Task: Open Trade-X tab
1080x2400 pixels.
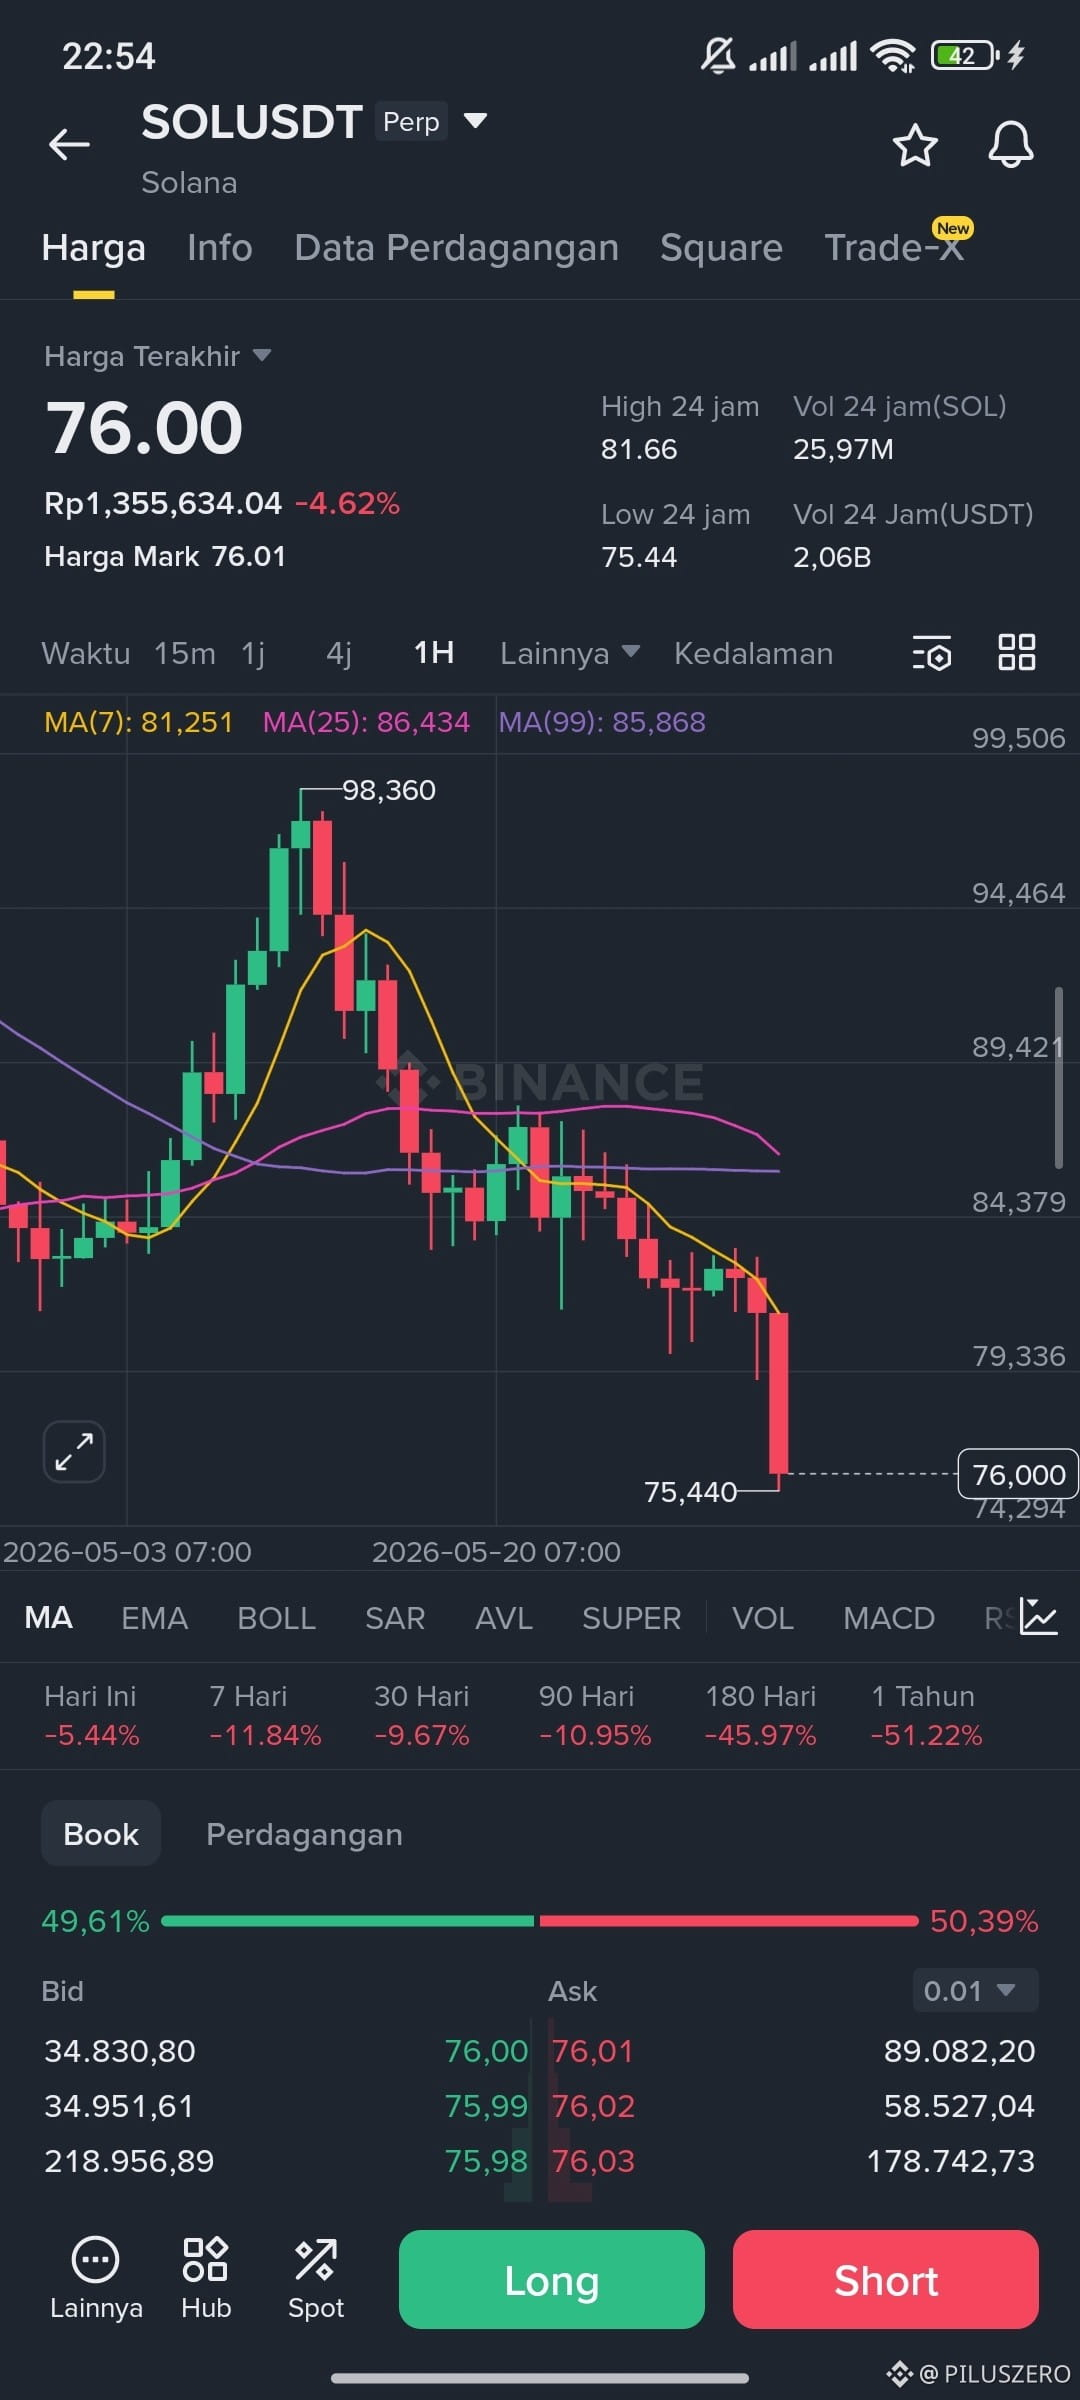Action: 894,248
